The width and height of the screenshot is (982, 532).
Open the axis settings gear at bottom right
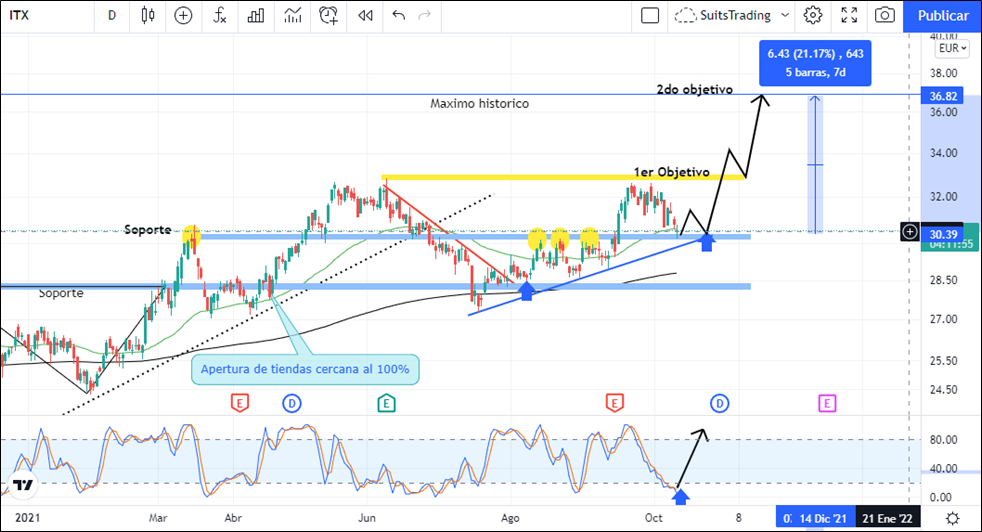coord(952,517)
